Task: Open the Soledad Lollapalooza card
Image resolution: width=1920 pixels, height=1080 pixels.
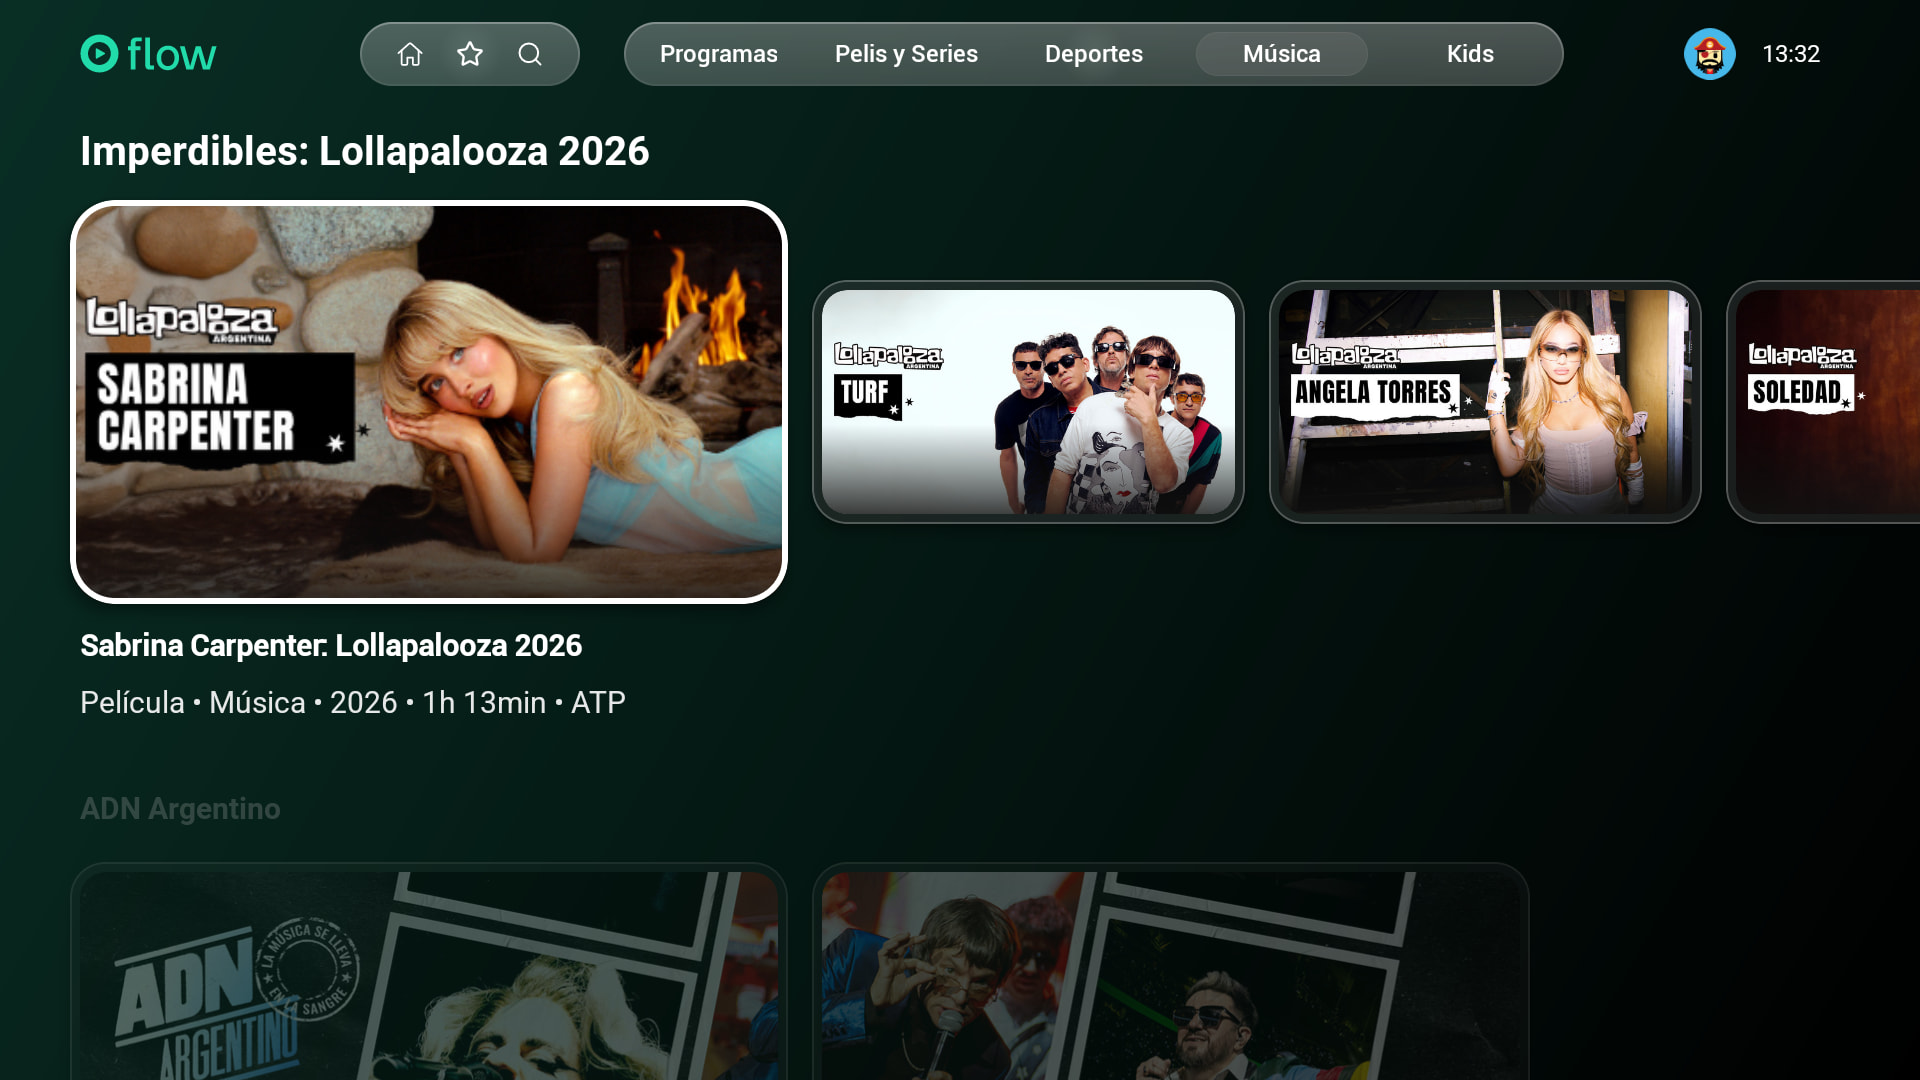Action: 1824,402
